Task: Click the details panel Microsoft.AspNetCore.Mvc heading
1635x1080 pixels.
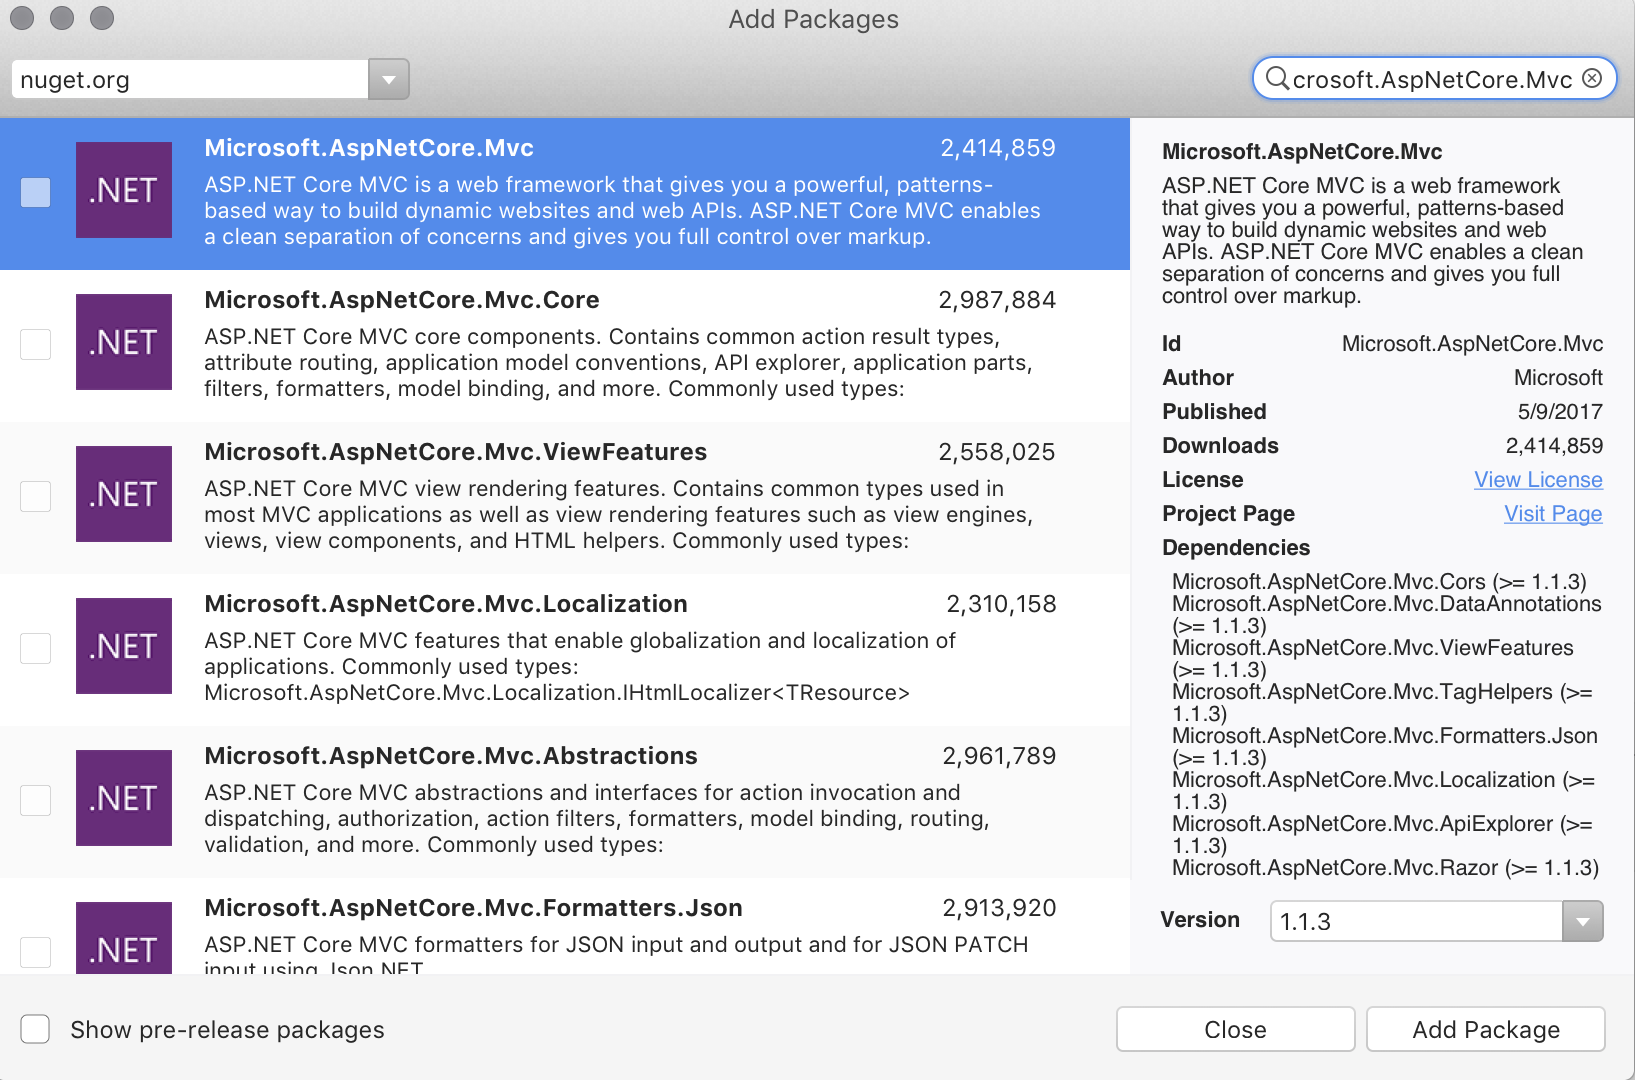Action: tap(1302, 152)
